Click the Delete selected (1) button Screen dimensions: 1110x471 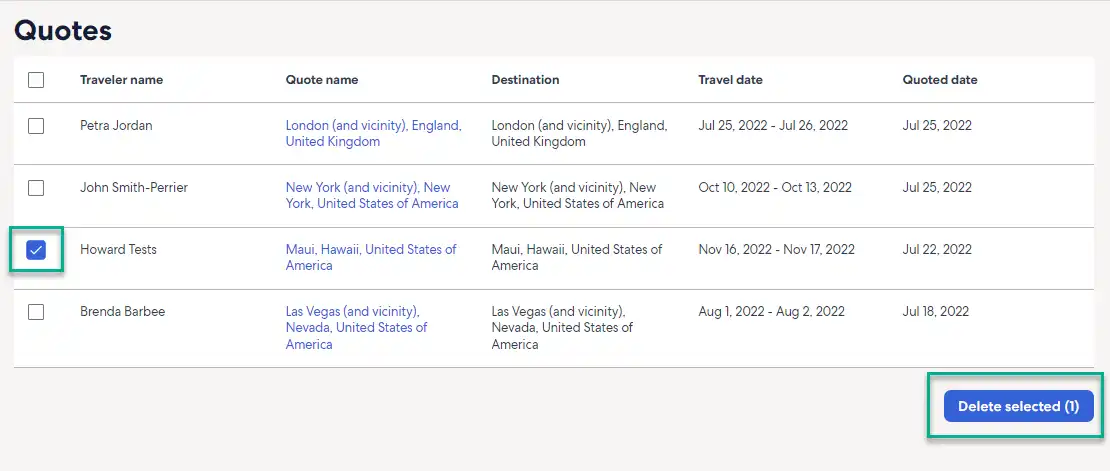1019,407
